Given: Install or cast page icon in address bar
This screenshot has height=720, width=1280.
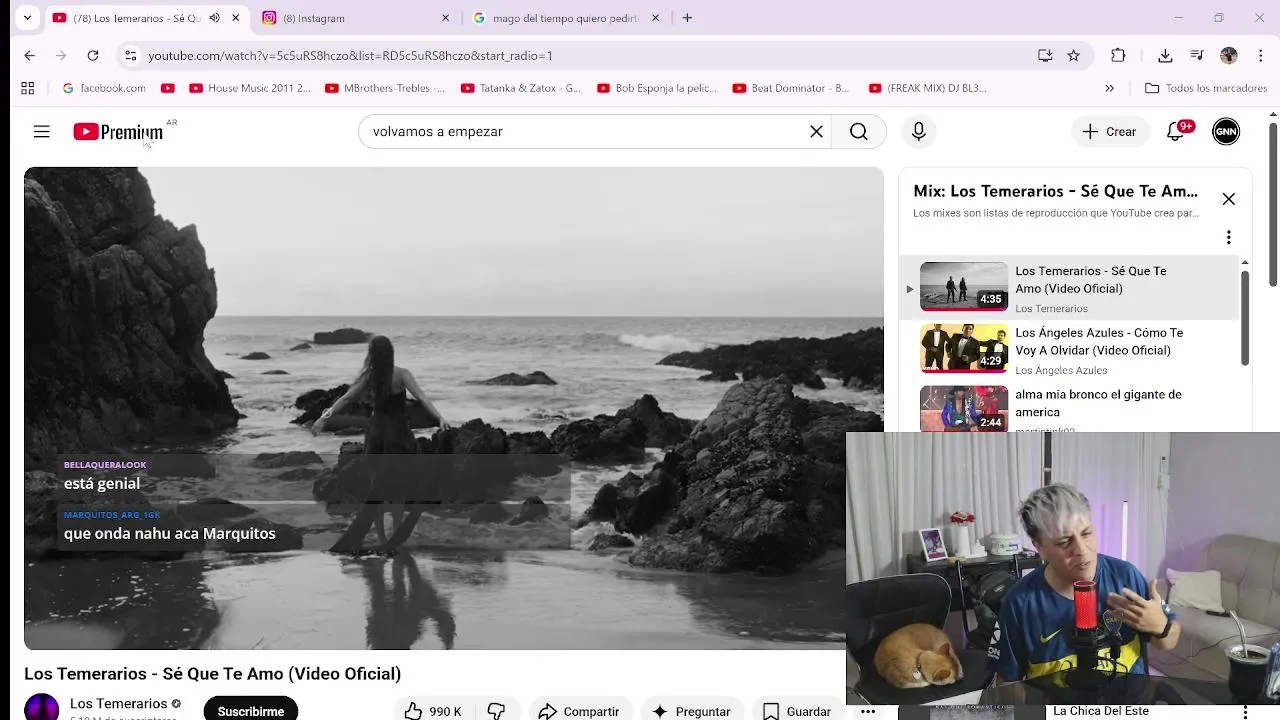Looking at the screenshot, I should click(x=1045, y=56).
